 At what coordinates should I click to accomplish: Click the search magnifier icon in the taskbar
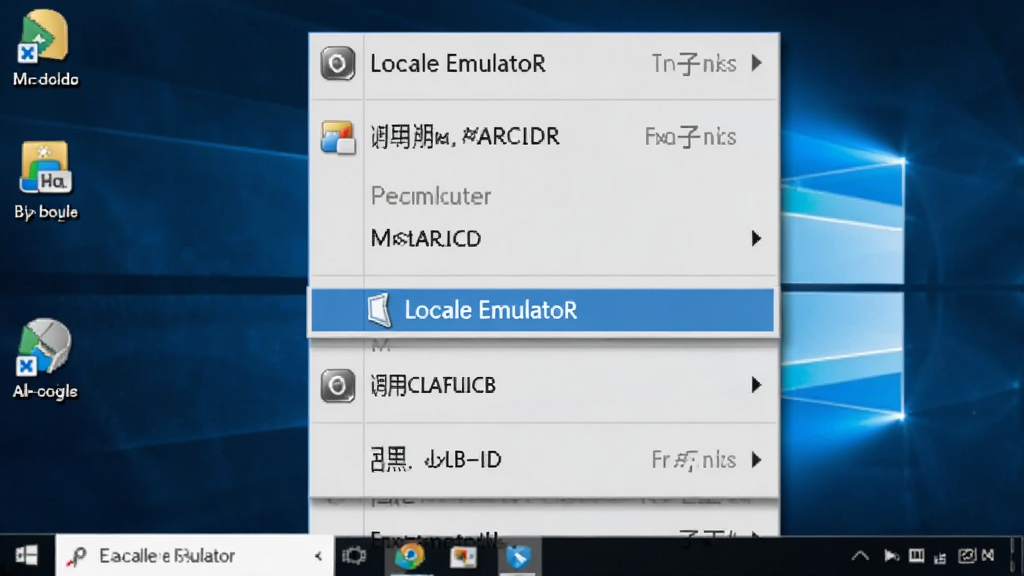[76, 556]
